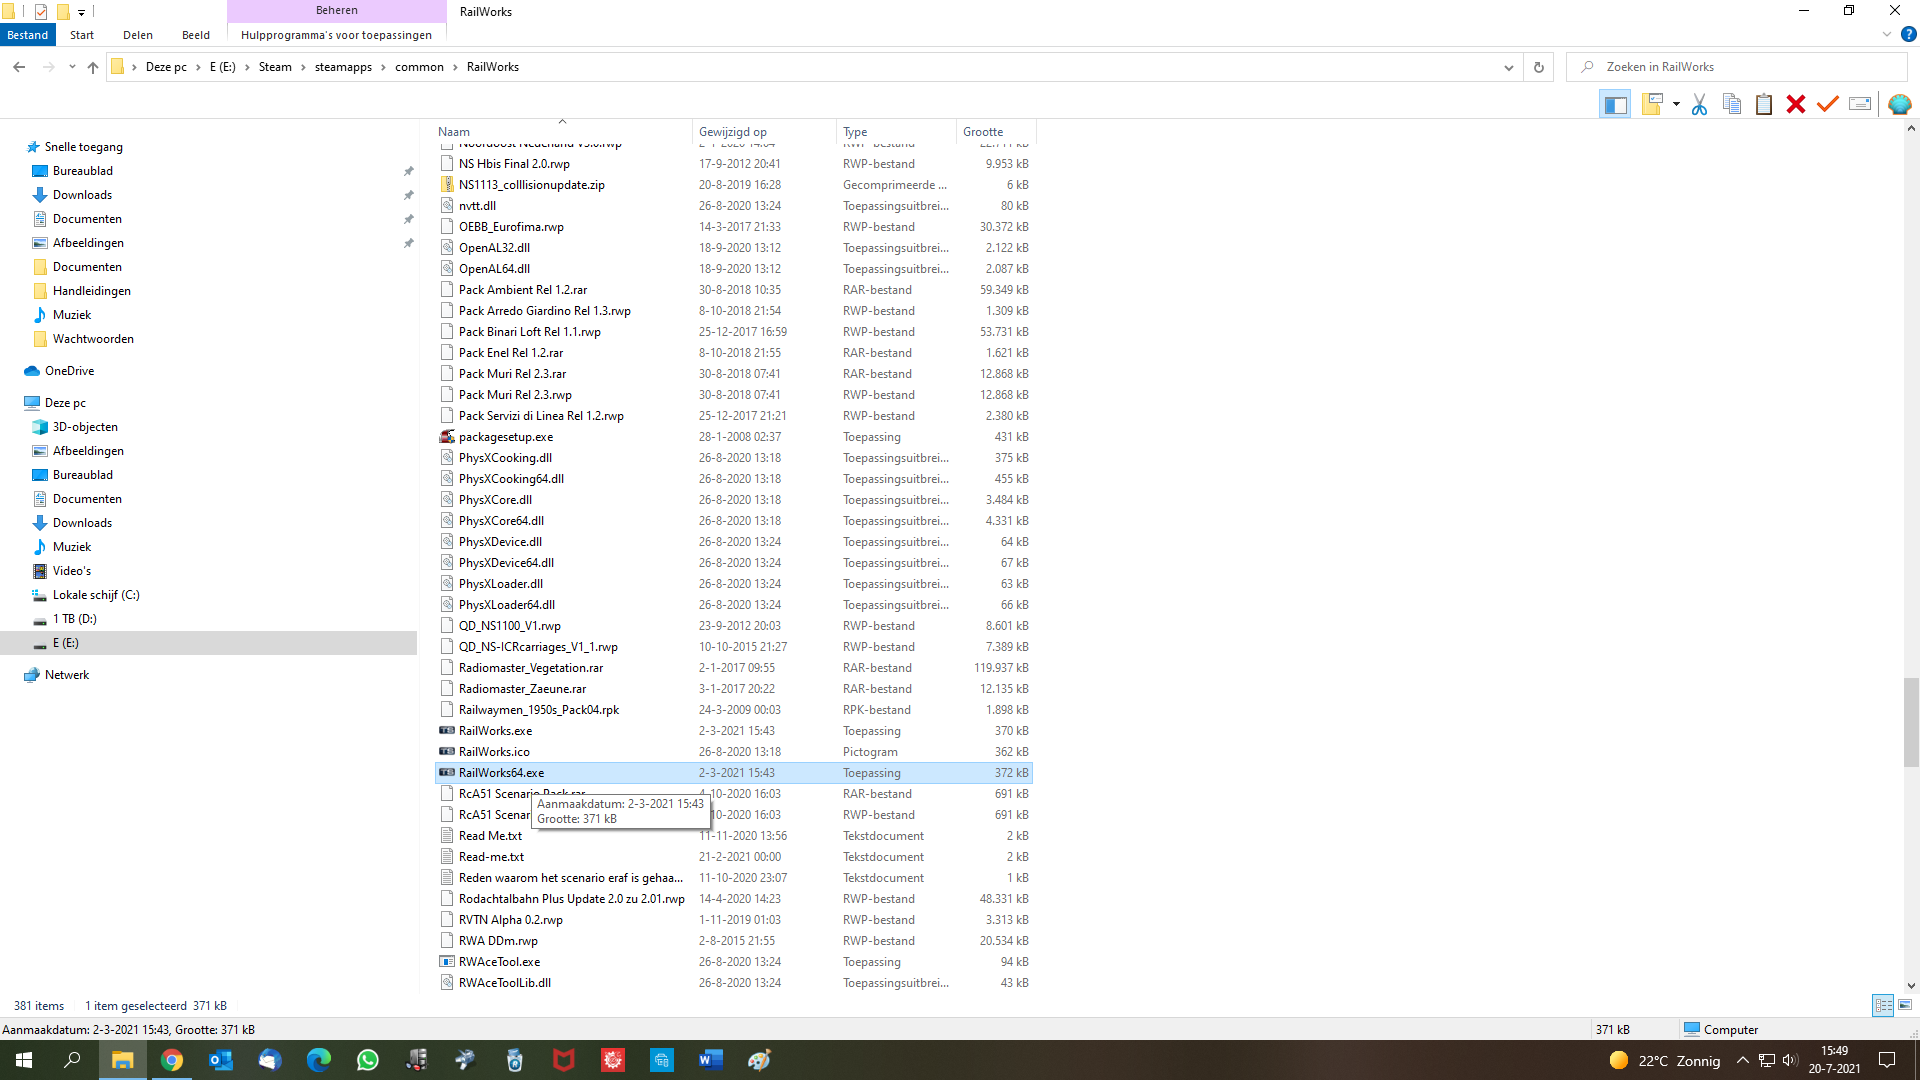
Task: Expand the address bar history dropdown
Action: pos(1508,67)
